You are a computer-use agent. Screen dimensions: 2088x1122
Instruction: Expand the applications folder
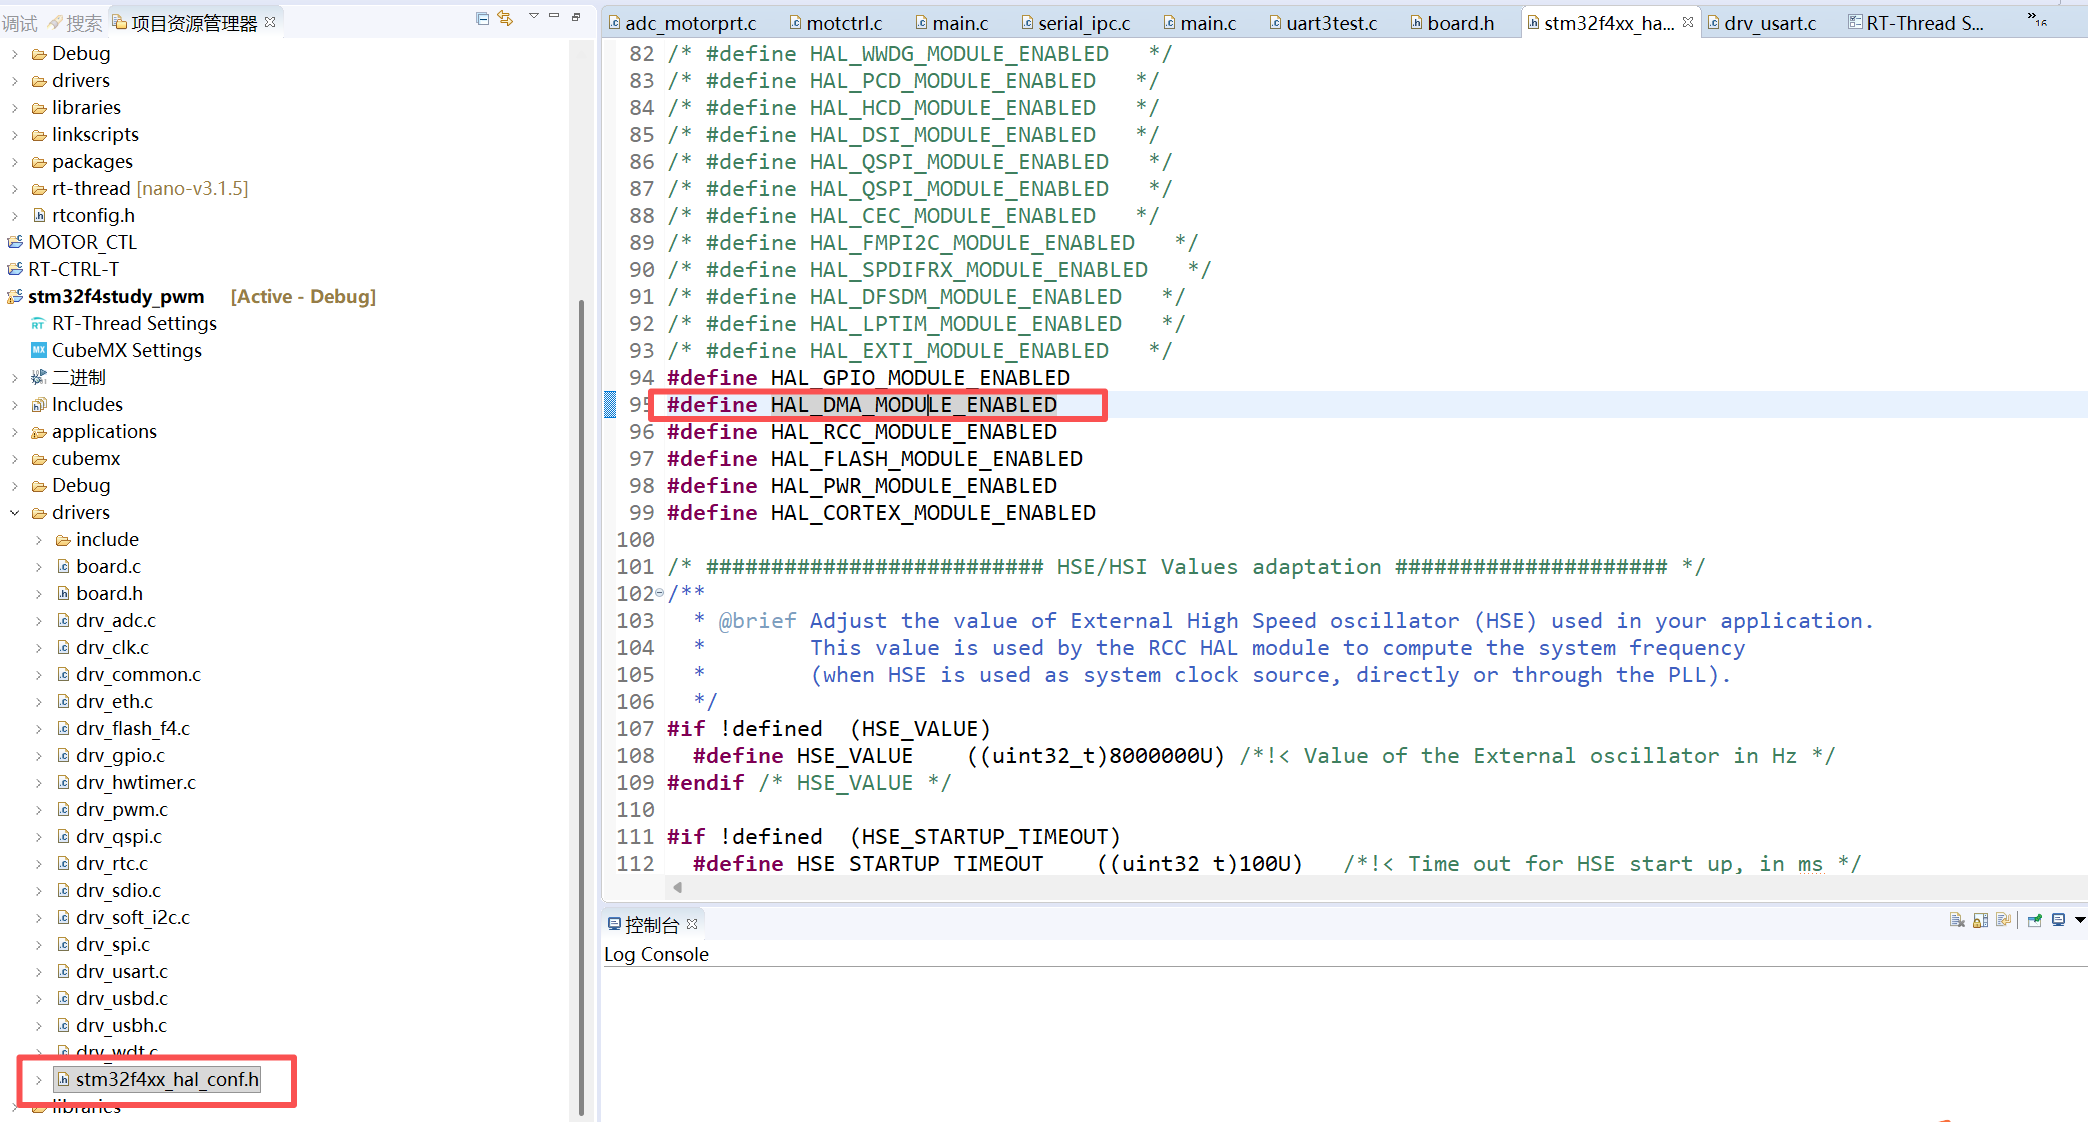[15, 431]
